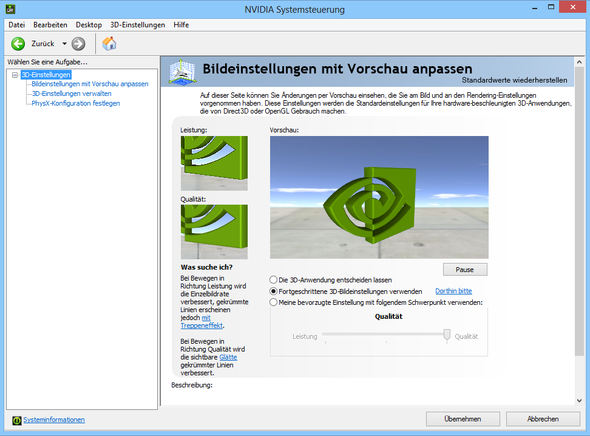
Task: Click the Qualität preview thumbnail
Action: pyautogui.click(x=214, y=232)
